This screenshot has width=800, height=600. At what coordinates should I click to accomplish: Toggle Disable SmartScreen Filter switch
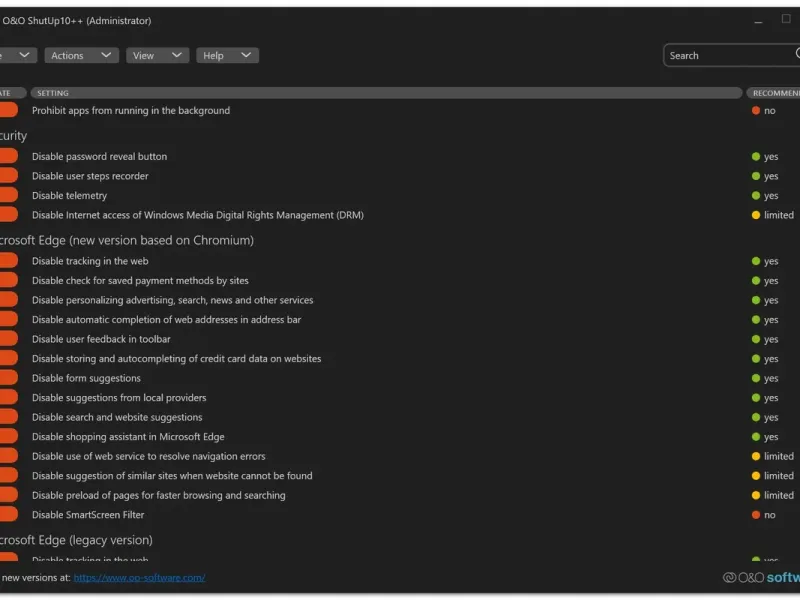[x=9, y=514]
